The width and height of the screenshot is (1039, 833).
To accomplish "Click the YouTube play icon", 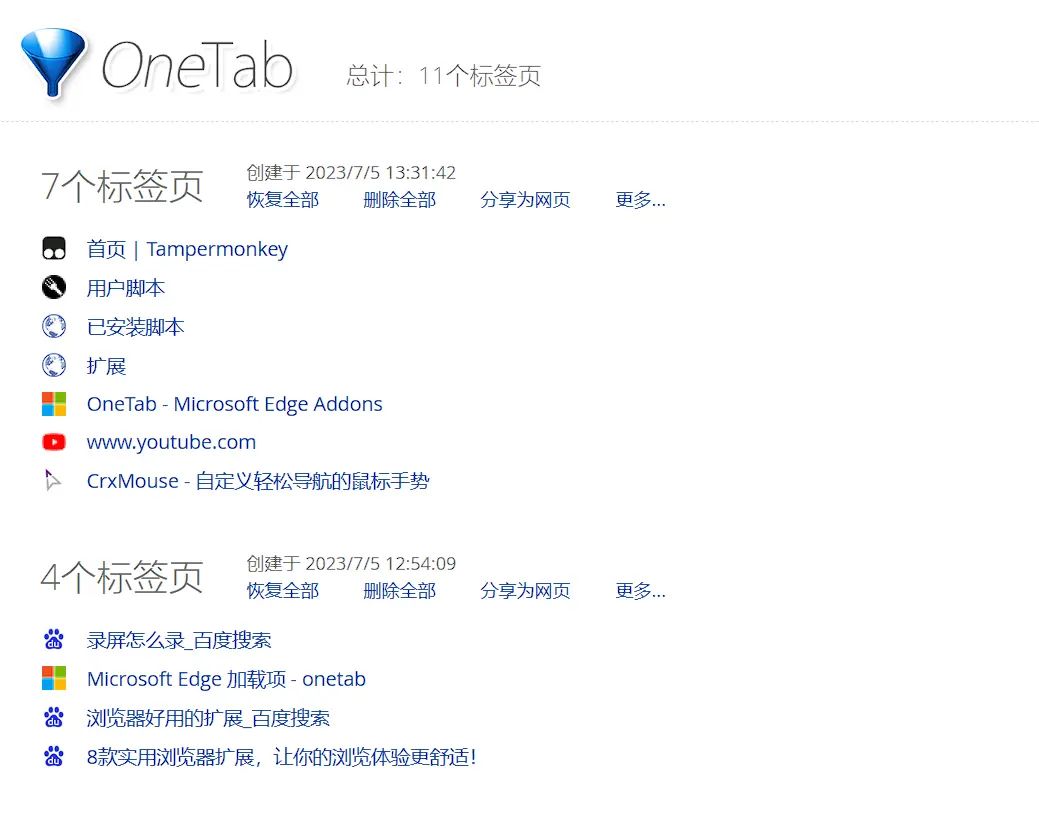I will click(x=54, y=442).
